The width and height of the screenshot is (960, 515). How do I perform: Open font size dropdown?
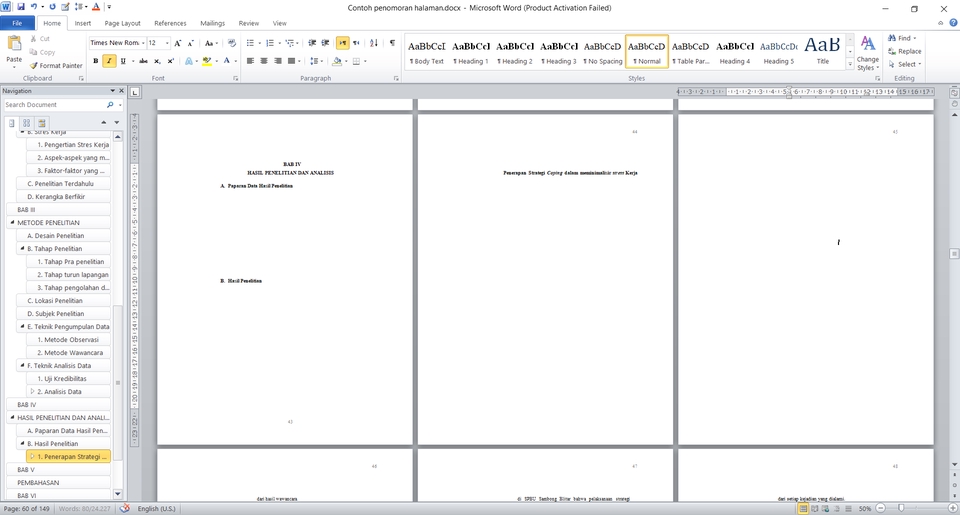pos(167,43)
